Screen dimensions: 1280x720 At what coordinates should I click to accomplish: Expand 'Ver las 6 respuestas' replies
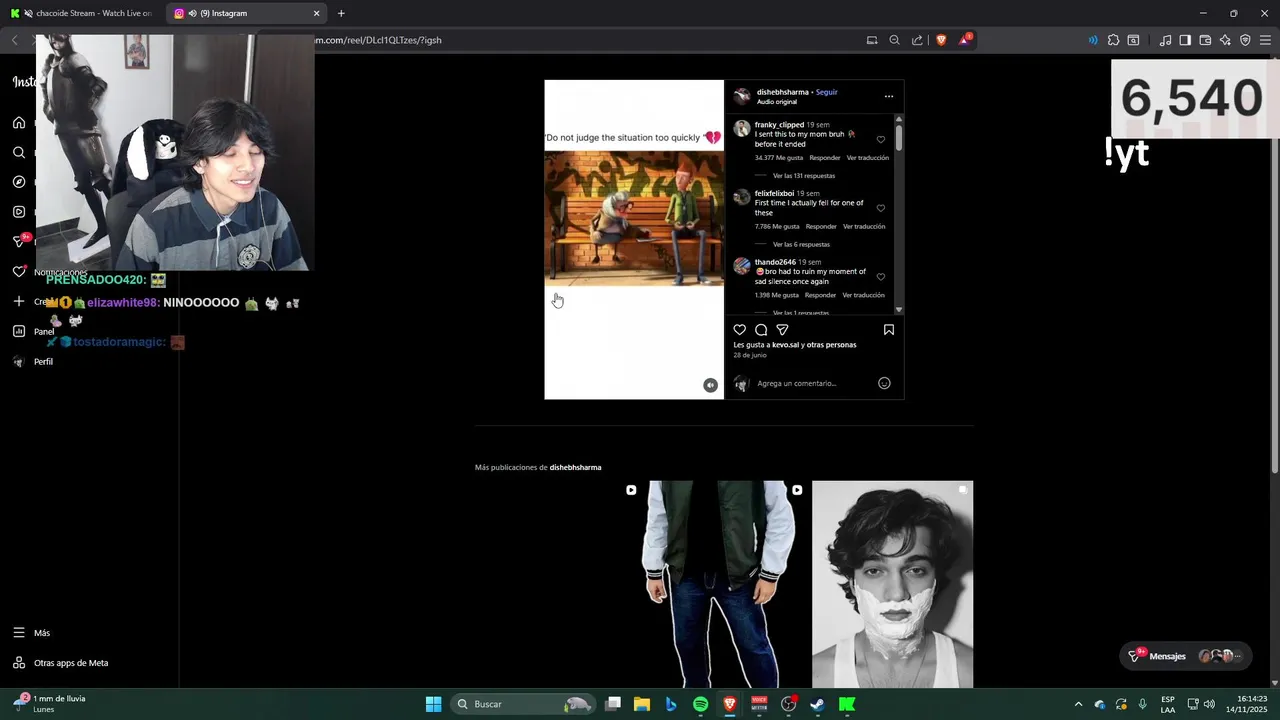point(801,244)
